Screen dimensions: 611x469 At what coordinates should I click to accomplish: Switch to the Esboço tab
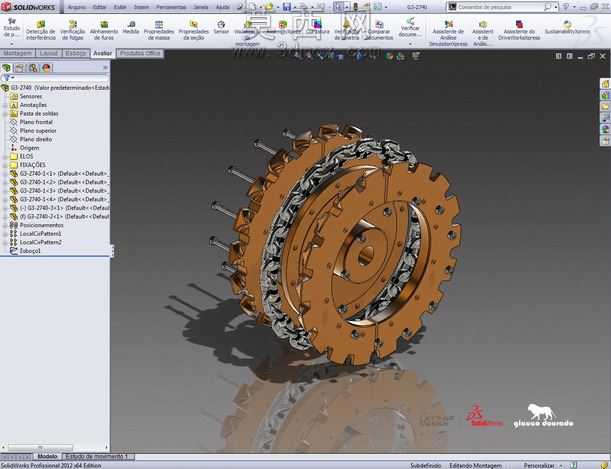tap(76, 53)
